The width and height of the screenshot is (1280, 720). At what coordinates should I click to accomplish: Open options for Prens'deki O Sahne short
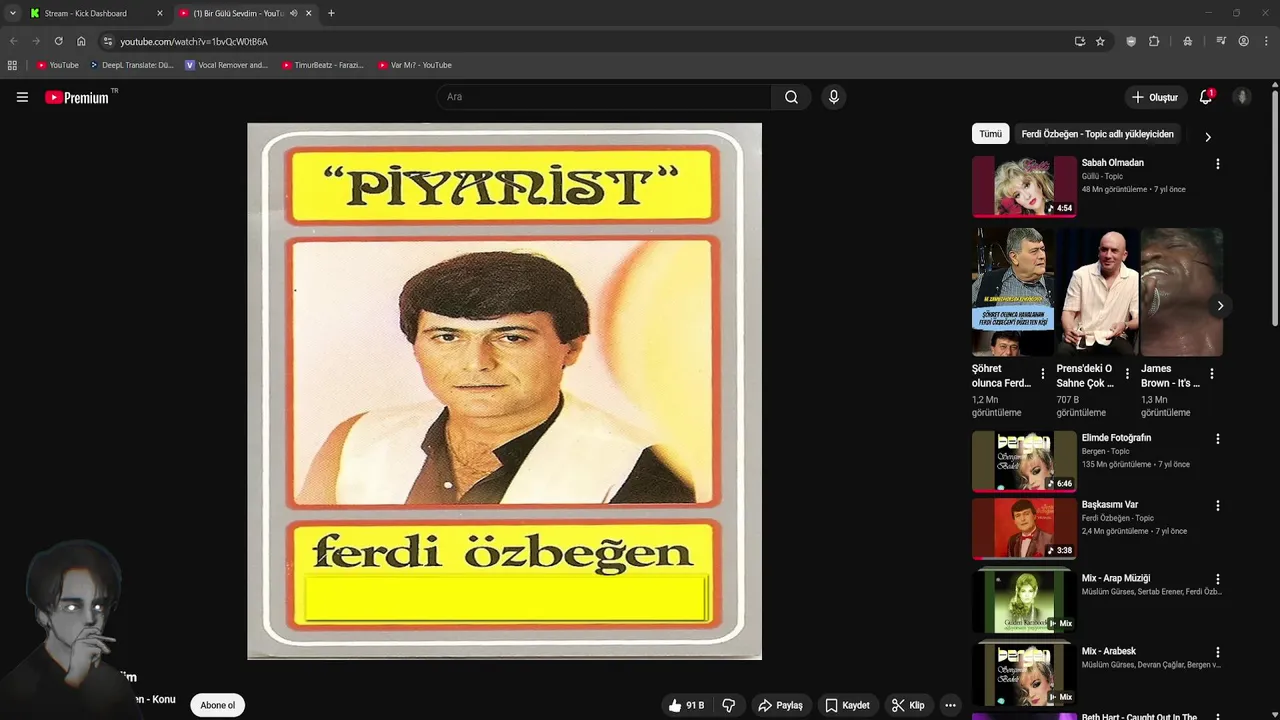click(1127, 374)
